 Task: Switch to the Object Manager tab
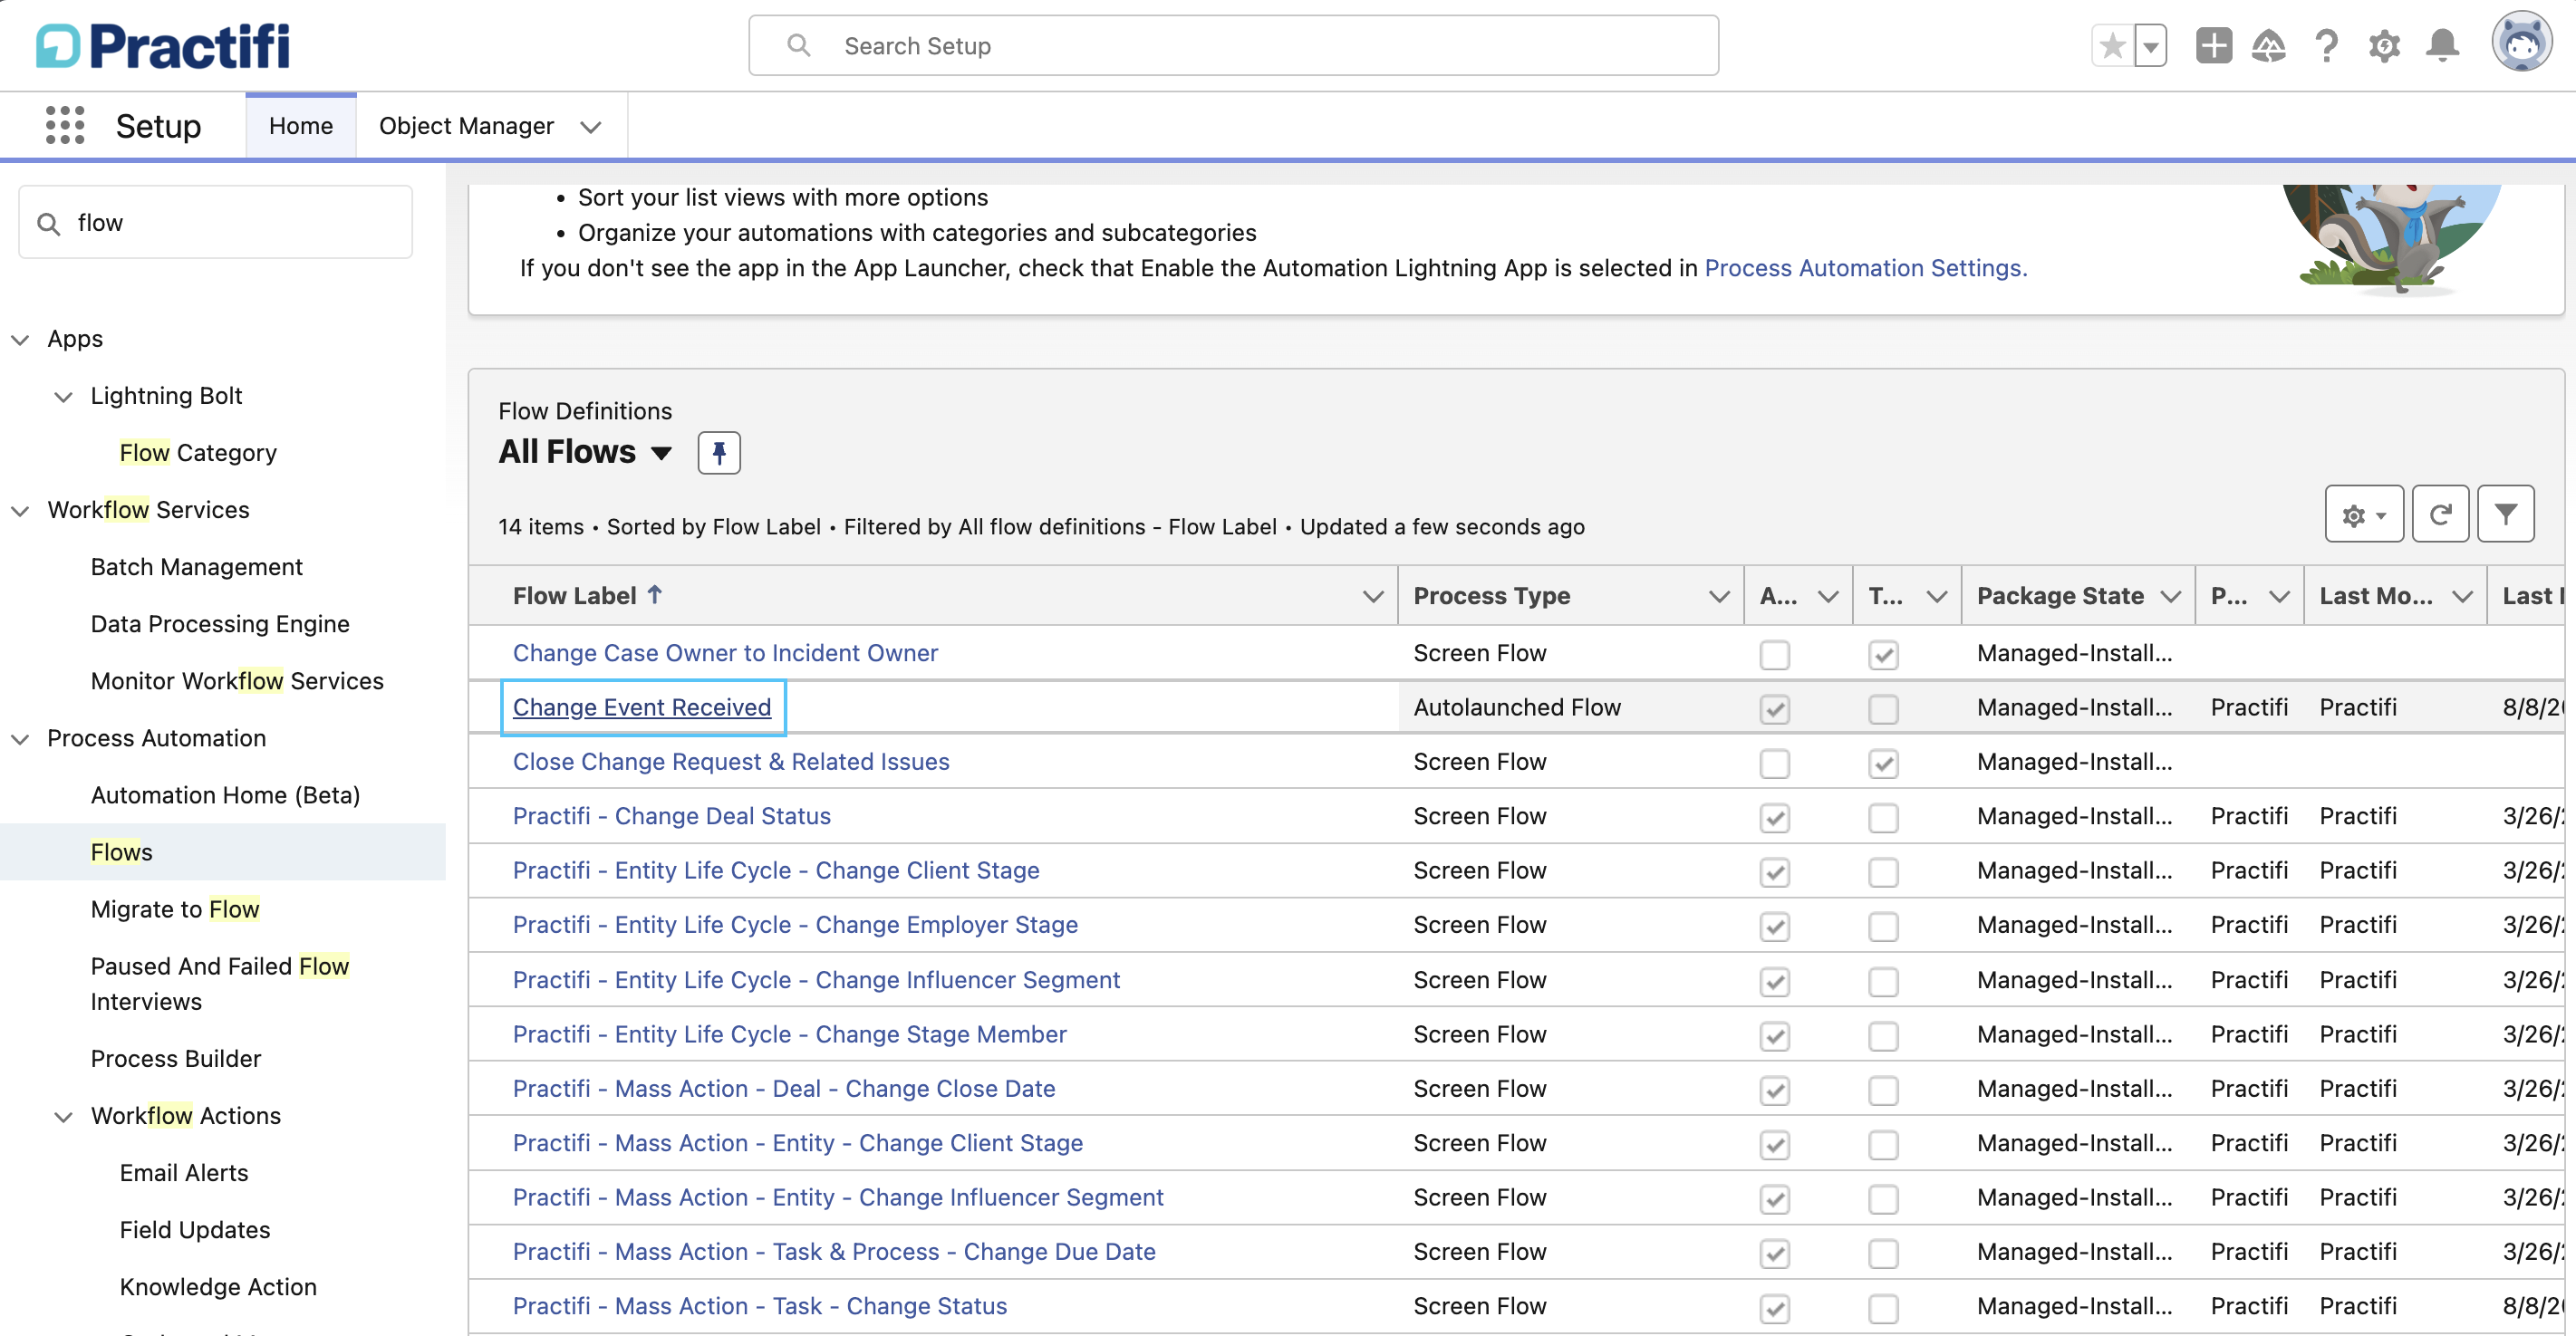tap(466, 126)
